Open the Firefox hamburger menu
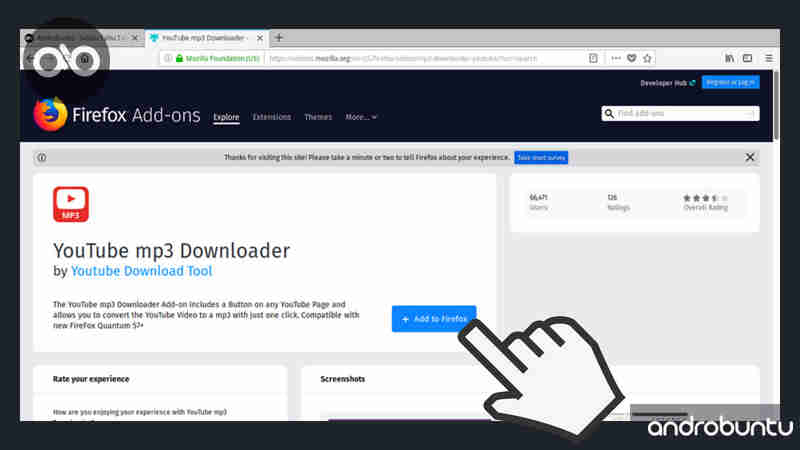800x450 pixels. click(x=769, y=58)
